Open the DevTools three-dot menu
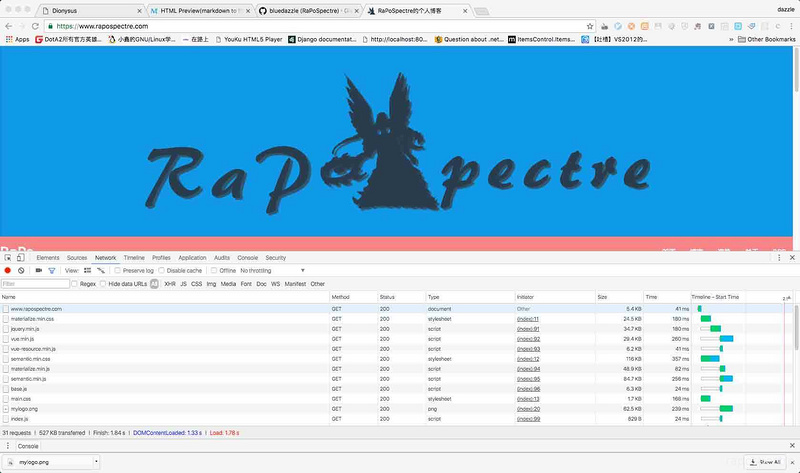The width and height of the screenshot is (800, 473). pyautogui.click(x=779, y=258)
